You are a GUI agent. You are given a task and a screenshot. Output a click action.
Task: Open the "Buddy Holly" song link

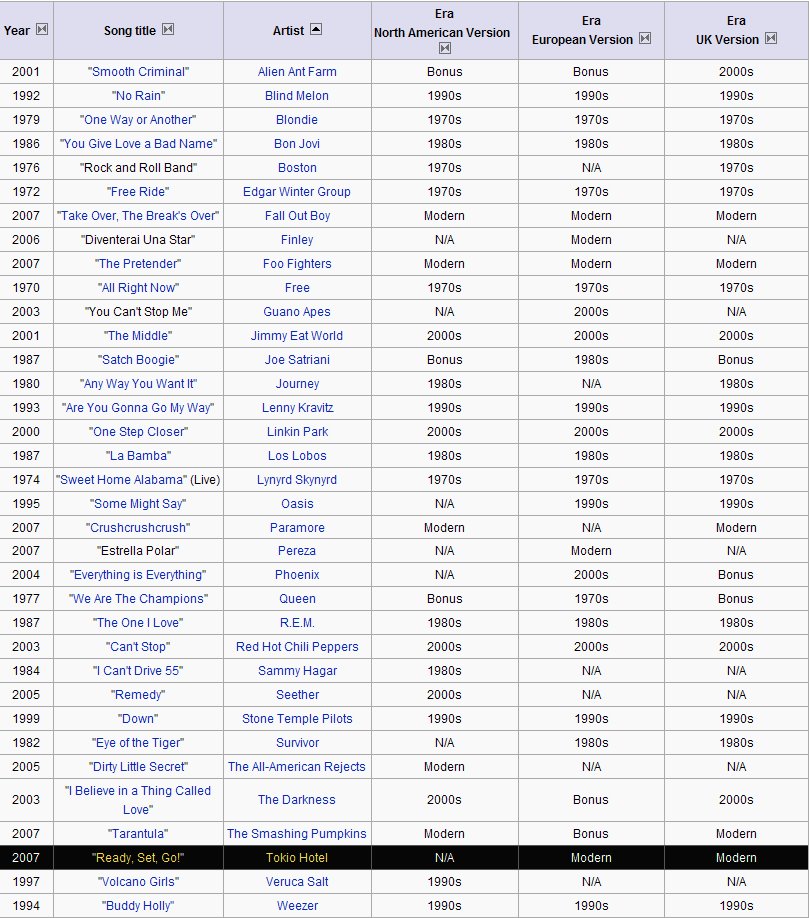pyautogui.click(x=138, y=906)
